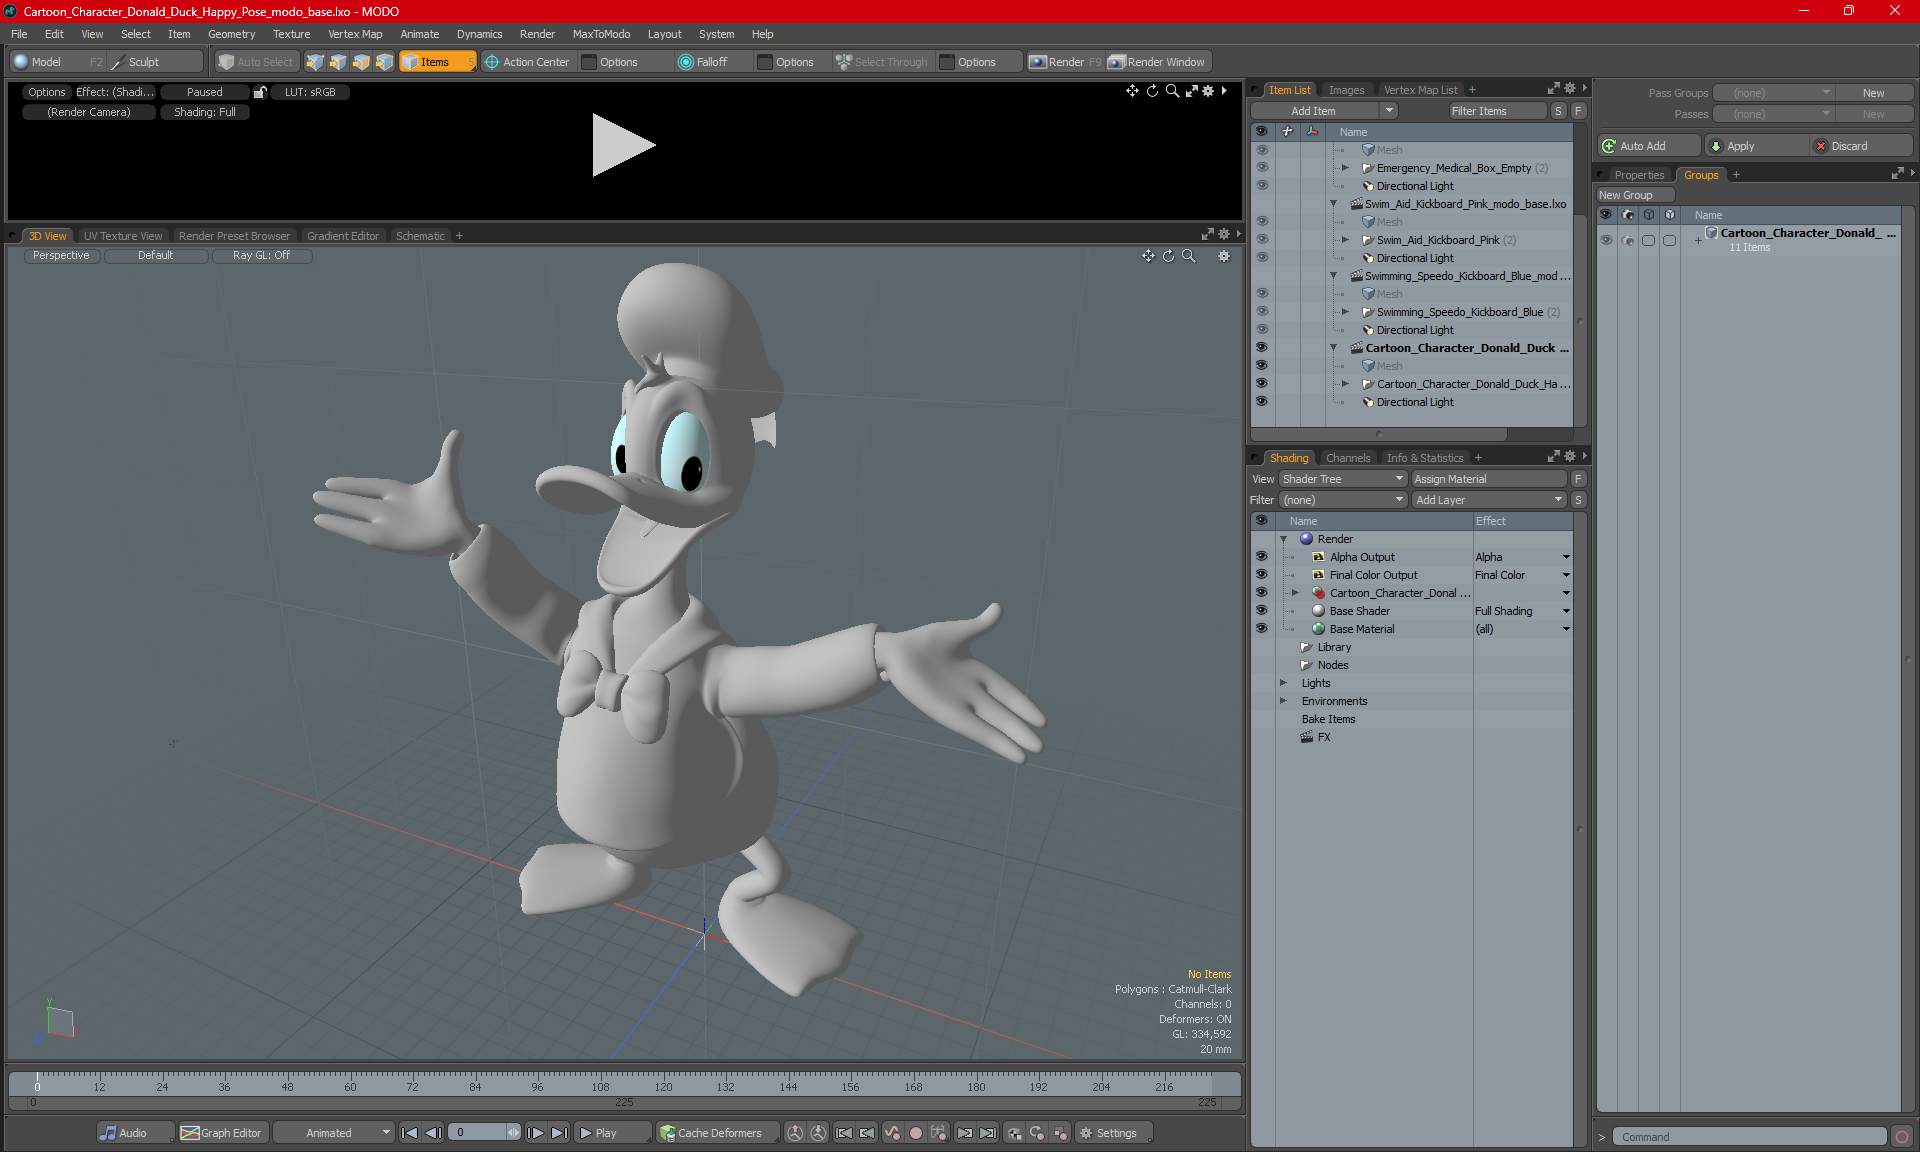1920x1152 pixels.
Task: Switch to UV Texture View tab
Action: point(123,236)
